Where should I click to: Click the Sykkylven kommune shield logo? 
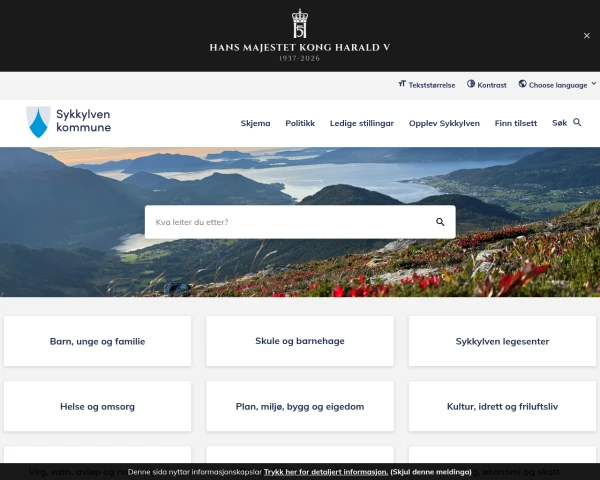tap(38, 122)
